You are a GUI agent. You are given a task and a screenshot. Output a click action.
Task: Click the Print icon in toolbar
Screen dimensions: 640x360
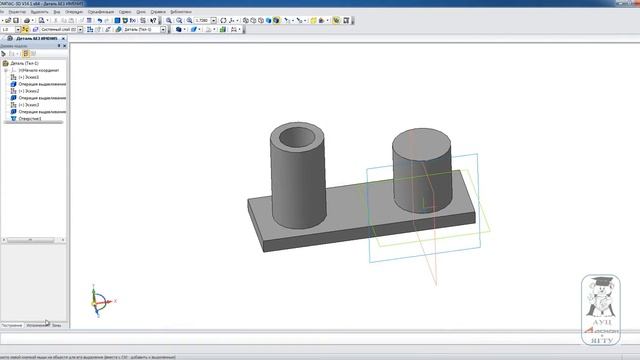coord(27,20)
